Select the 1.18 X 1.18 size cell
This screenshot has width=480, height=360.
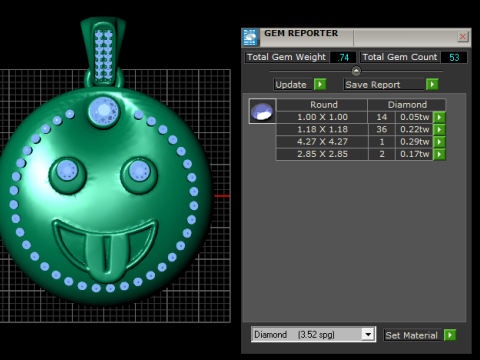point(322,130)
